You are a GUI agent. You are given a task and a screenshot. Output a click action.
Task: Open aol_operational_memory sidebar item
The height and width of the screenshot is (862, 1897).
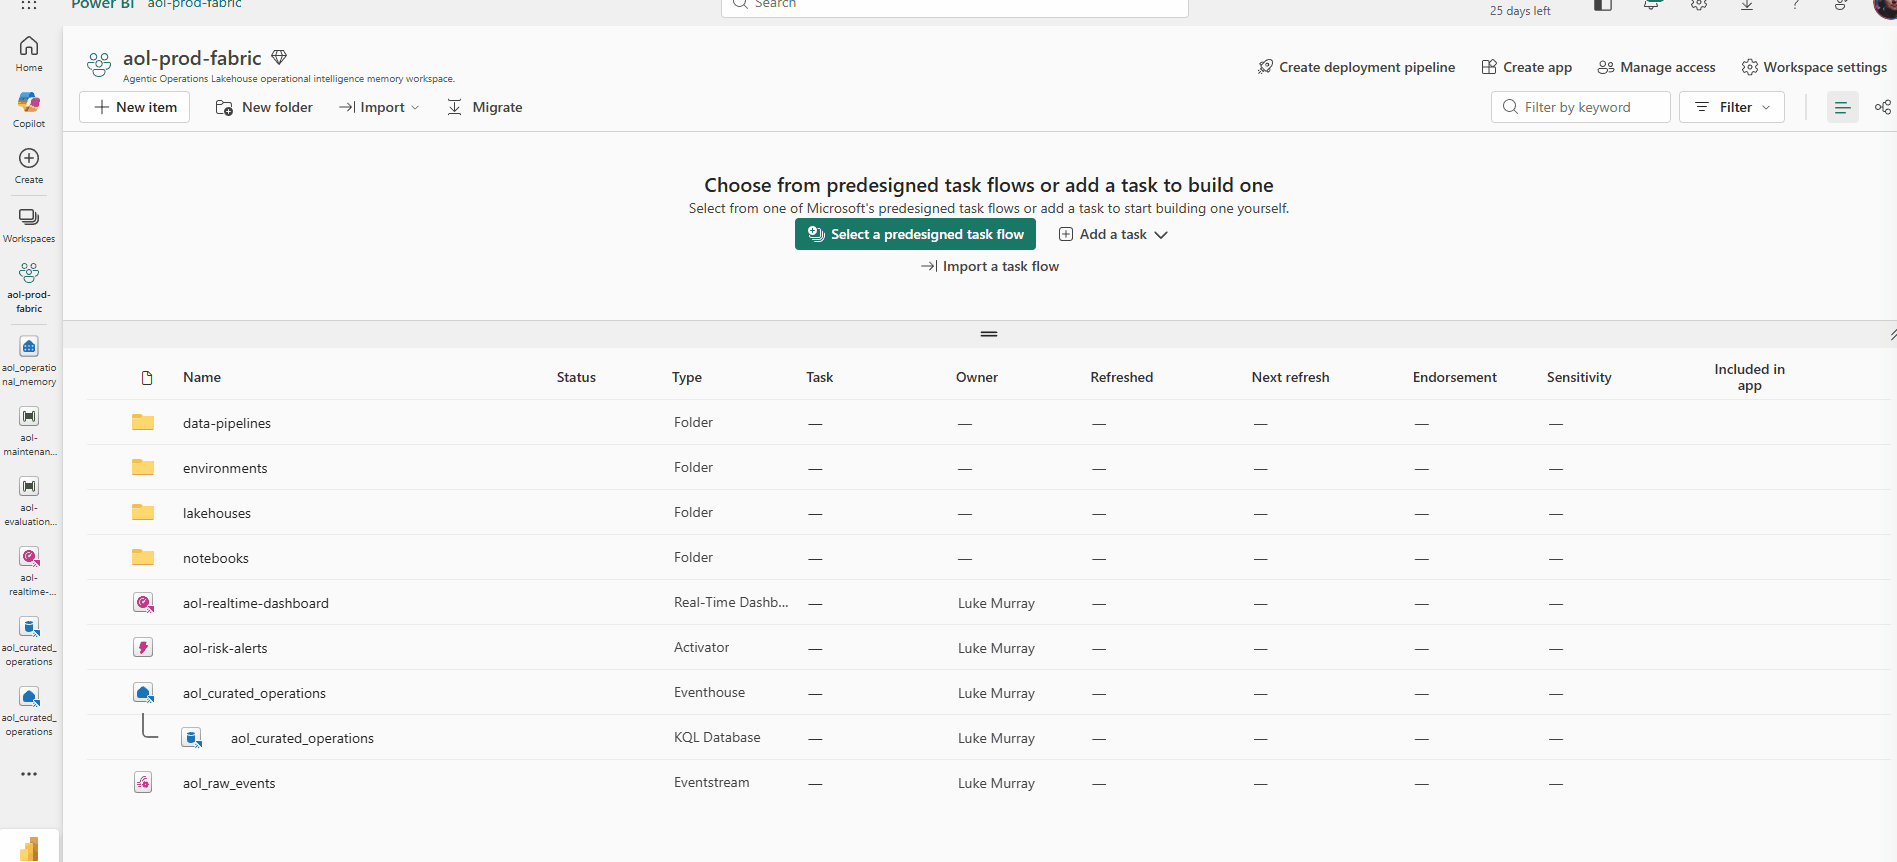(x=29, y=360)
